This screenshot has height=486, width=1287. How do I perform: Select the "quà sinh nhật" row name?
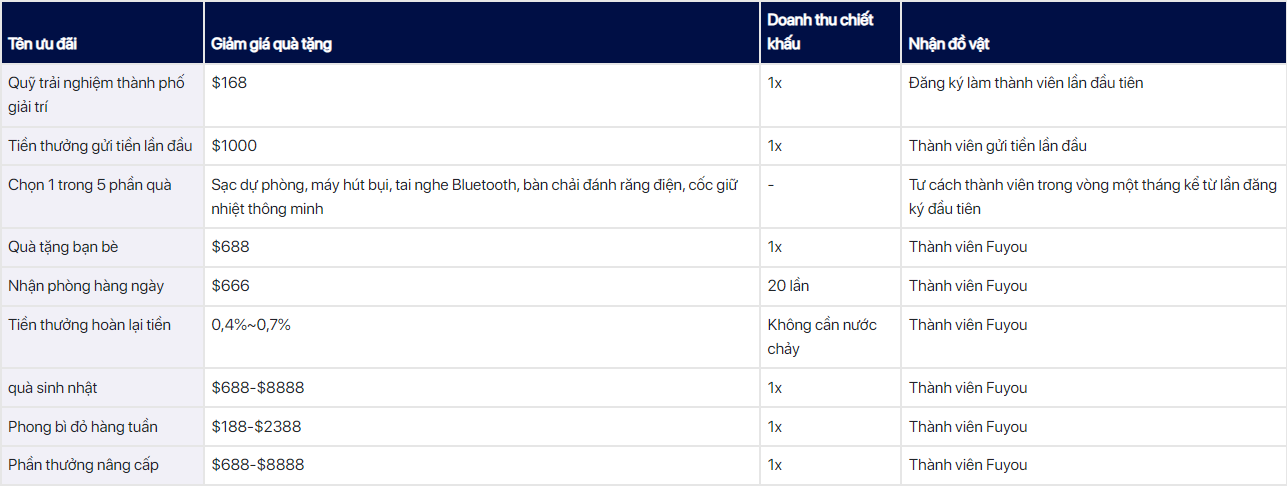coord(53,388)
